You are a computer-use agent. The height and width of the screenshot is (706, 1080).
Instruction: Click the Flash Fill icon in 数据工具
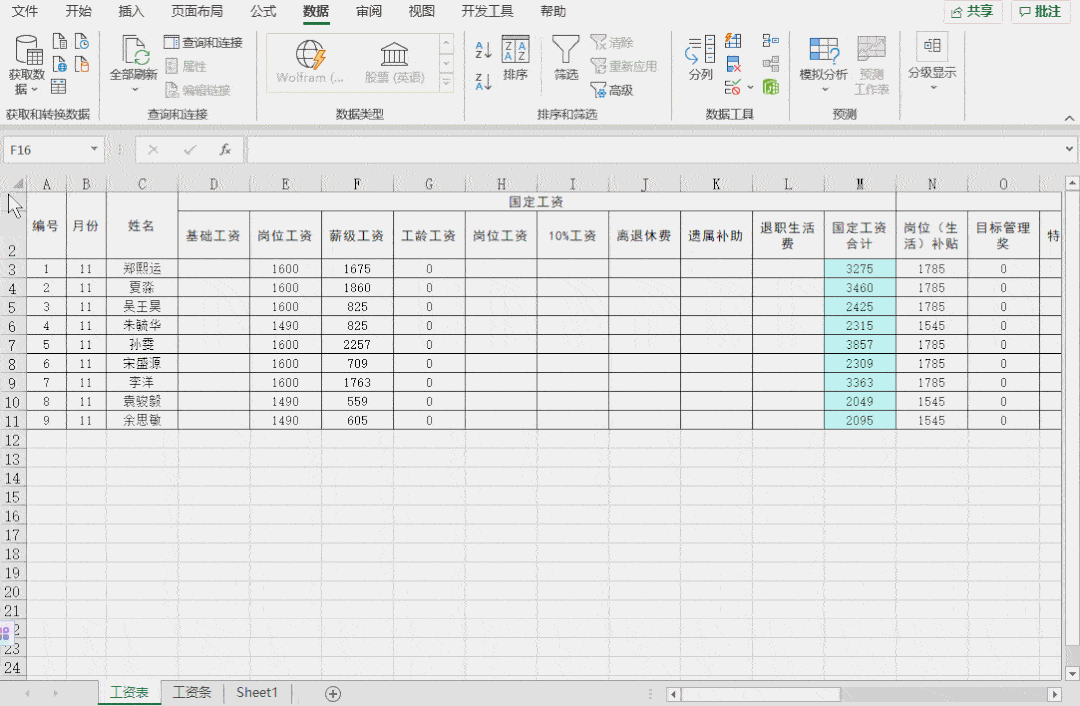click(x=733, y=41)
